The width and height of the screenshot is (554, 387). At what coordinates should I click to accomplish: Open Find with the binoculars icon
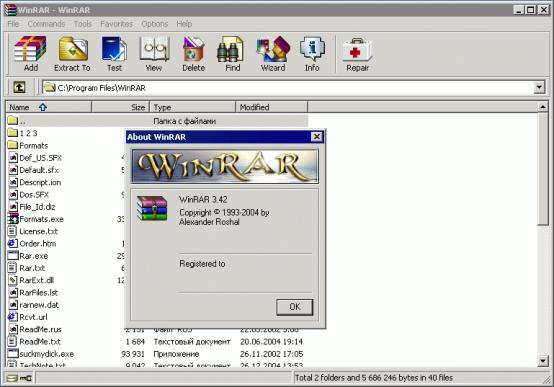pos(230,49)
